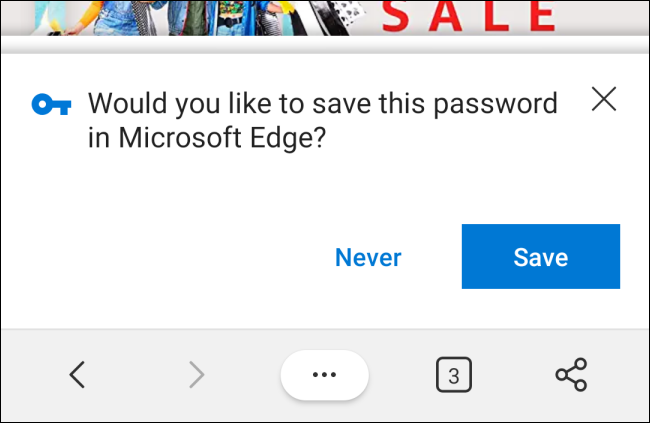
Task: Click the share icon in bottom toolbar
Action: pos(571,375)
